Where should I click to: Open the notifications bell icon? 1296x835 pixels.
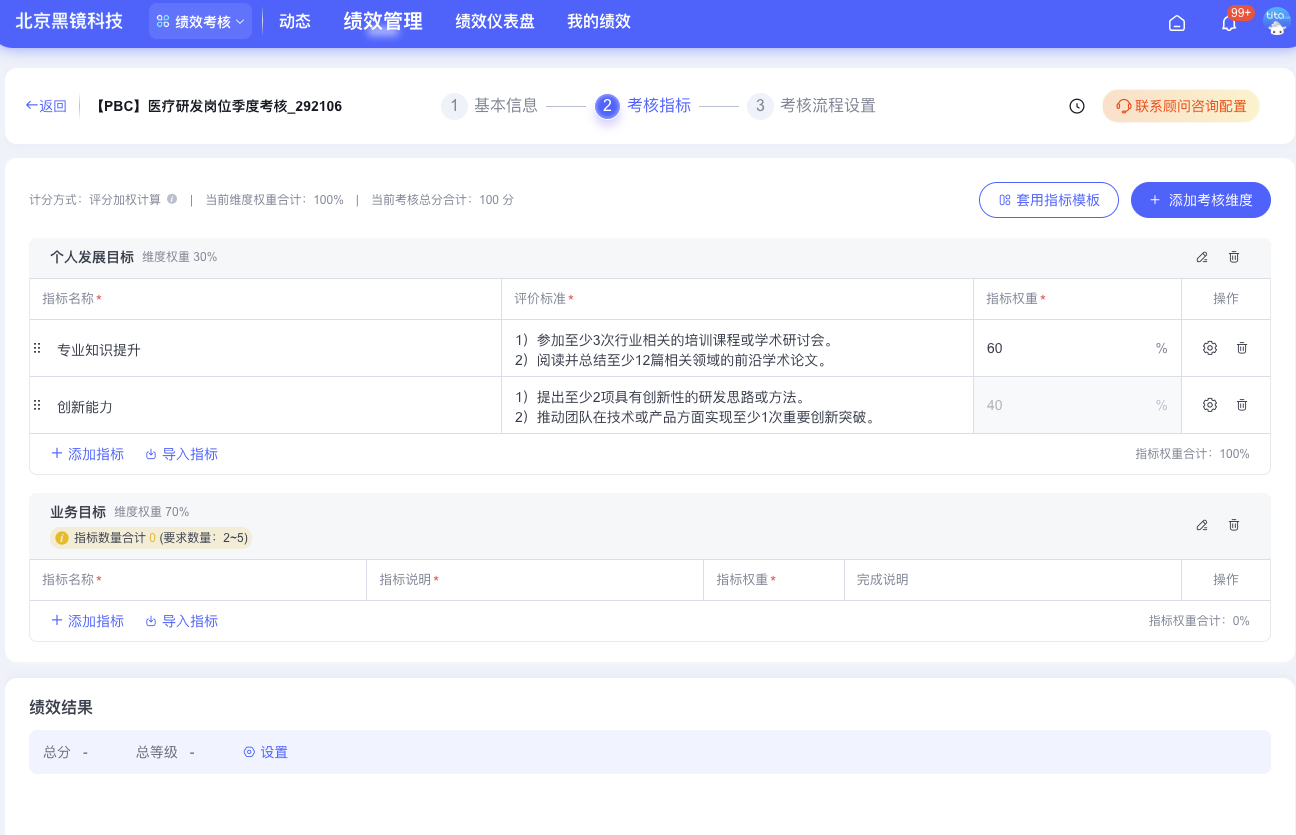click(1229, 23)
